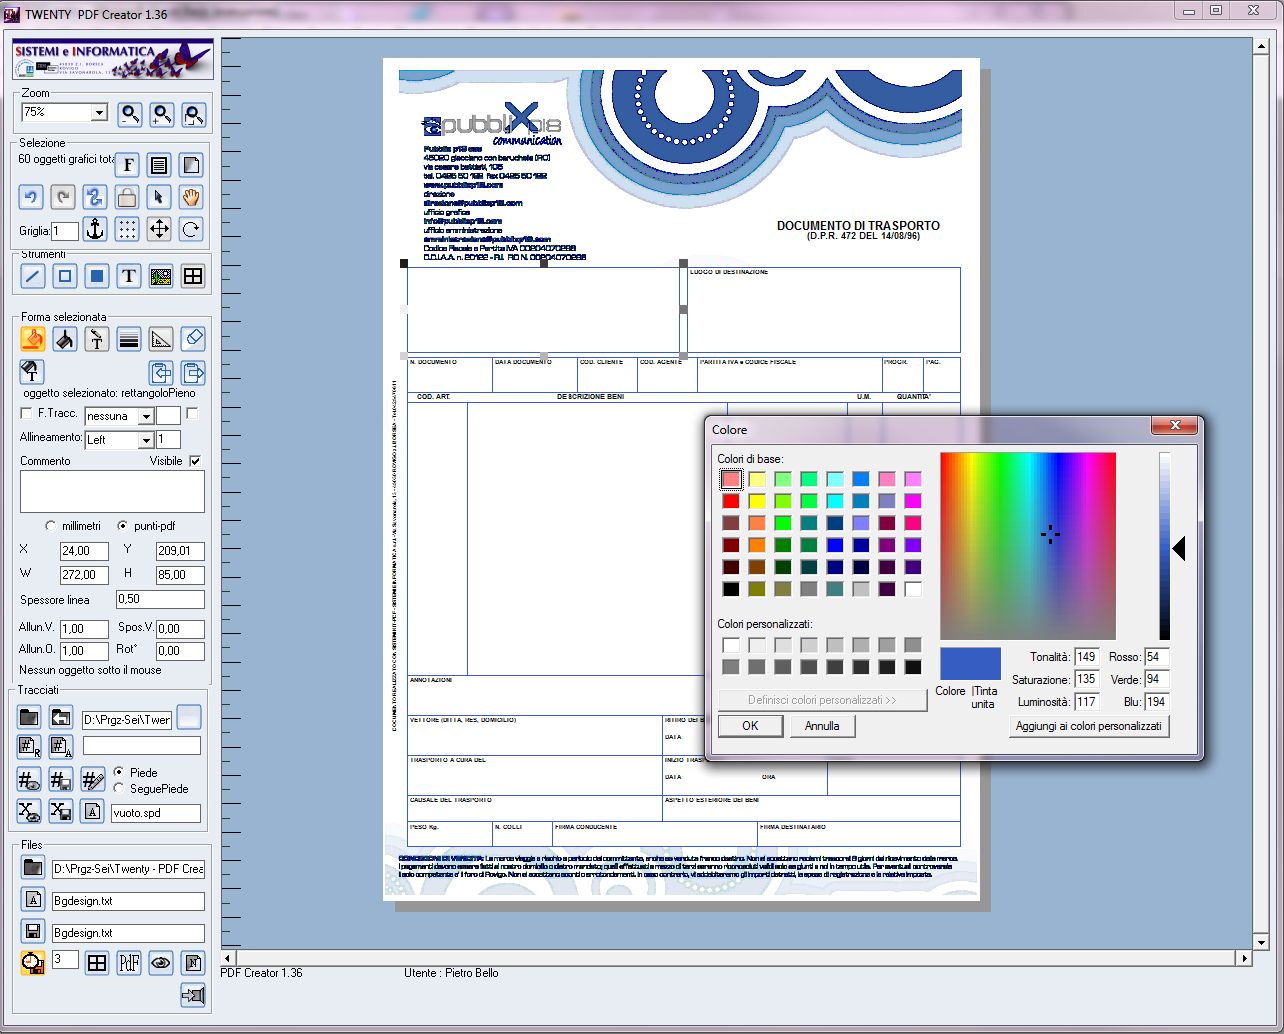This screenshot has width=1284, height=1034.
Task: Insert a table grid with Strumenti icon
Action: [193, 276]
